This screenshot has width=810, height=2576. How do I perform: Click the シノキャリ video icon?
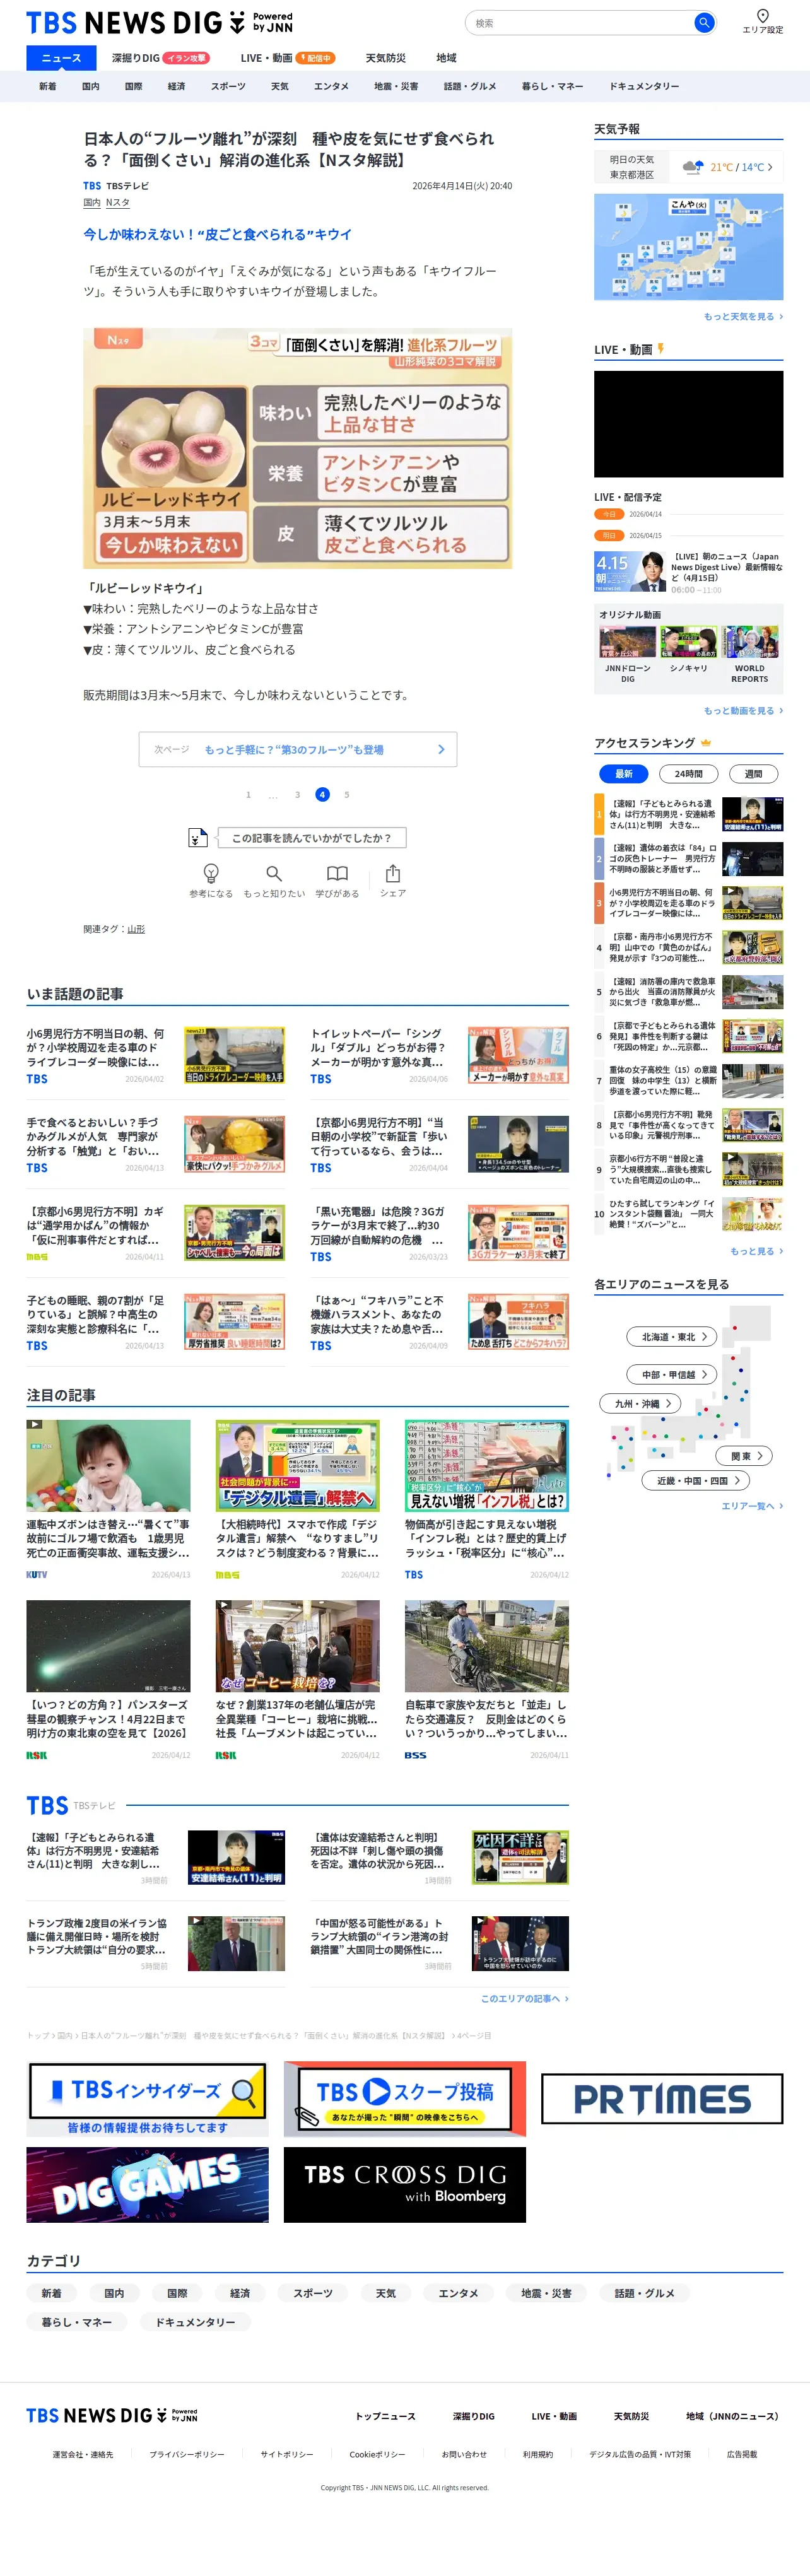[x=688, y=641]
